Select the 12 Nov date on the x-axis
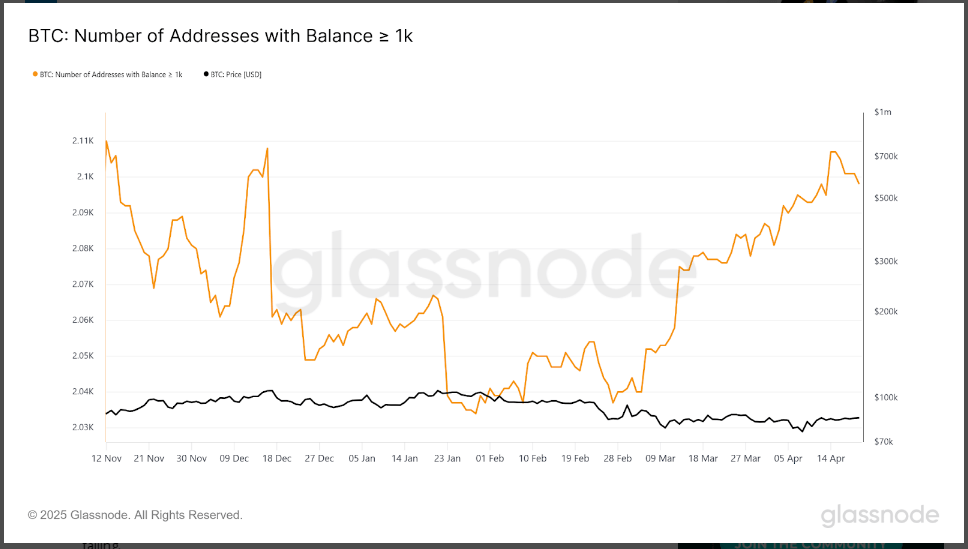This screenshot has width=968, height=549. 106,459
